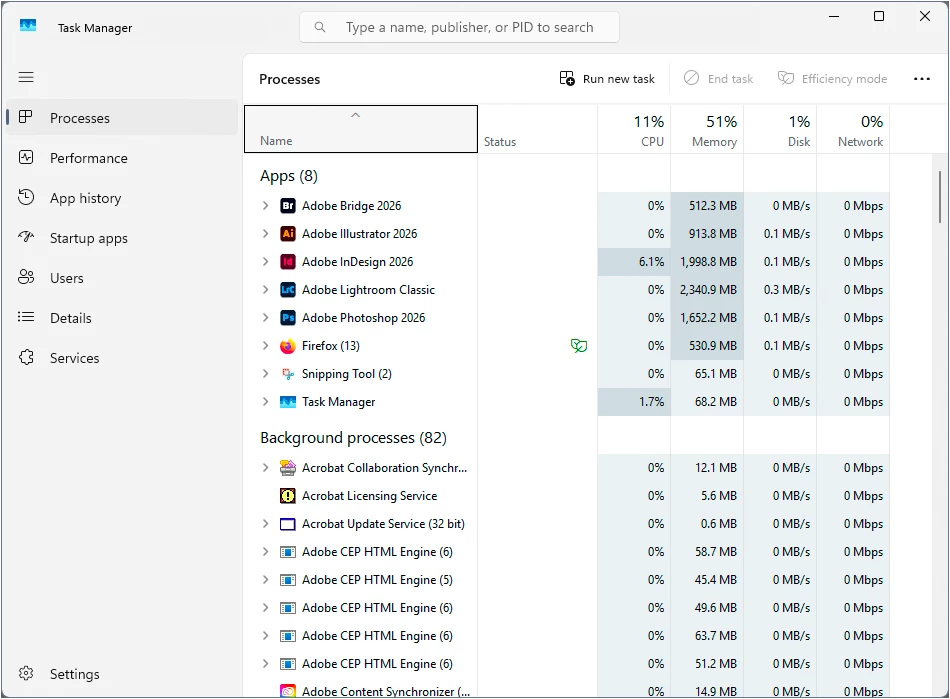Viewport: 950px width, 699px height.
Task: Go to Startup apps page
Action: click(x=122, y=238)
